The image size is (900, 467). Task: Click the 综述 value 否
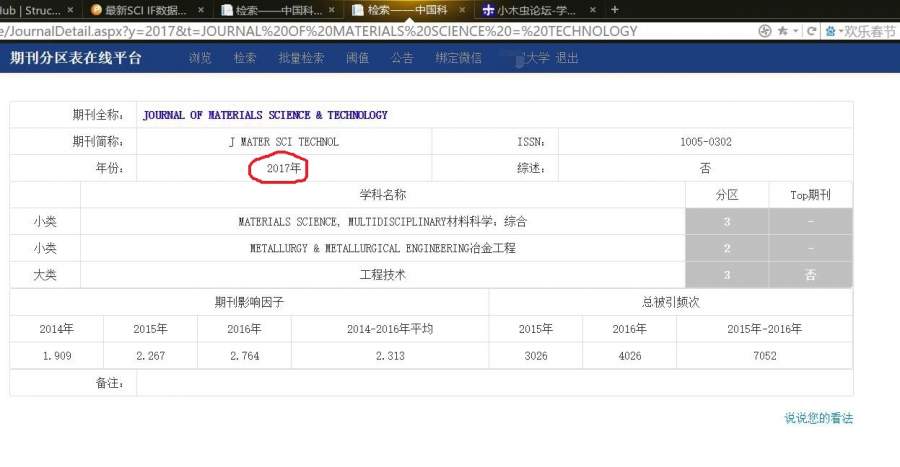[x=705, y=168]
